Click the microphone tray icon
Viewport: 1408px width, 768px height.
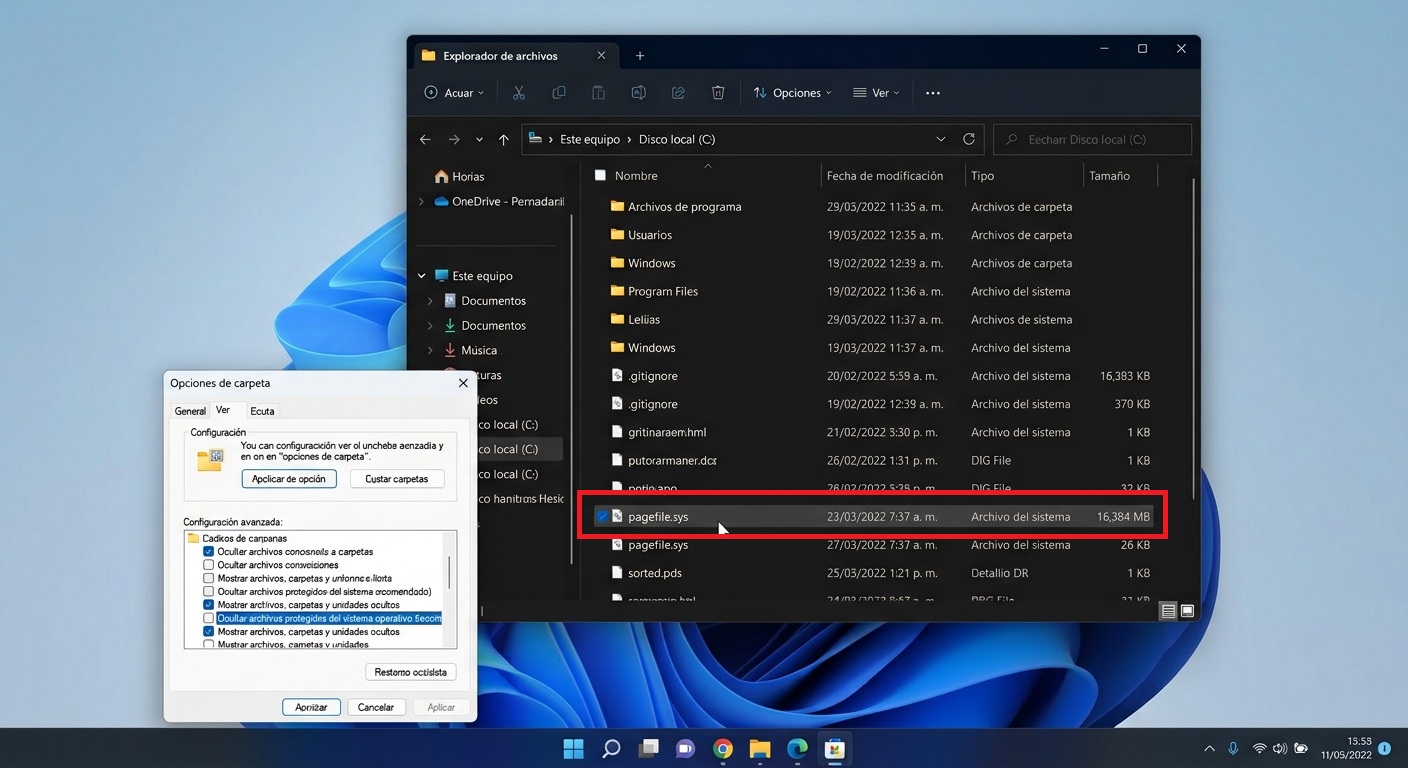point(1233,748)
